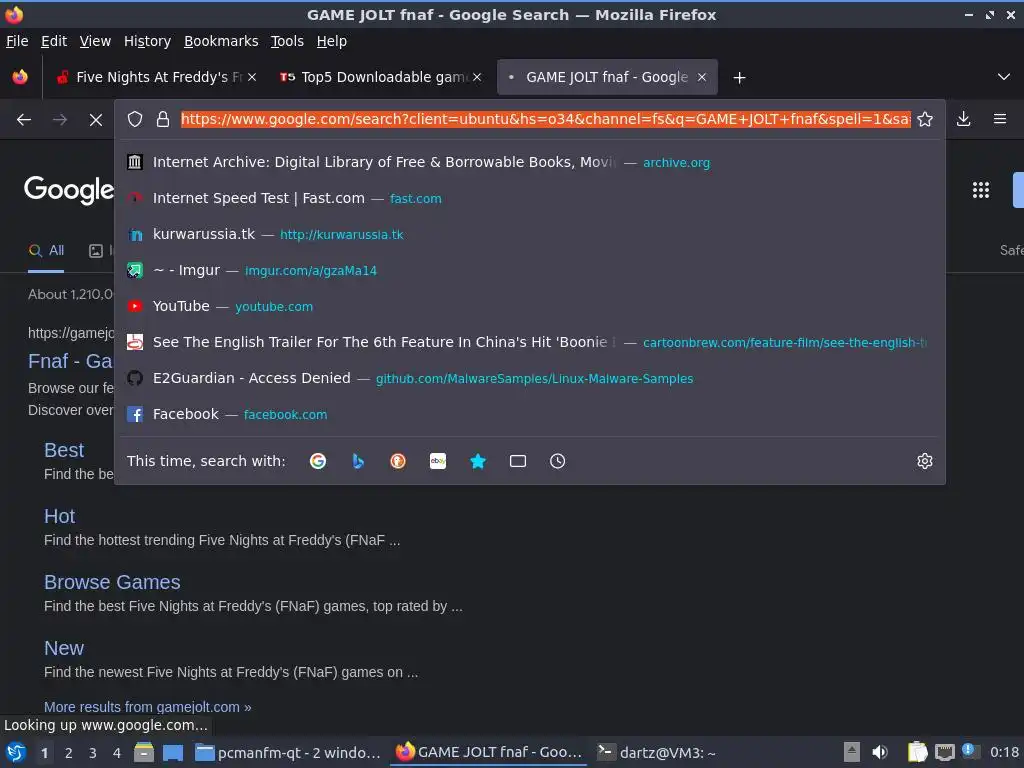The height and width of the screenshot is (768, 1024).
Task: Open search settings gear in the urlbar dropdown
Action: 925,461
